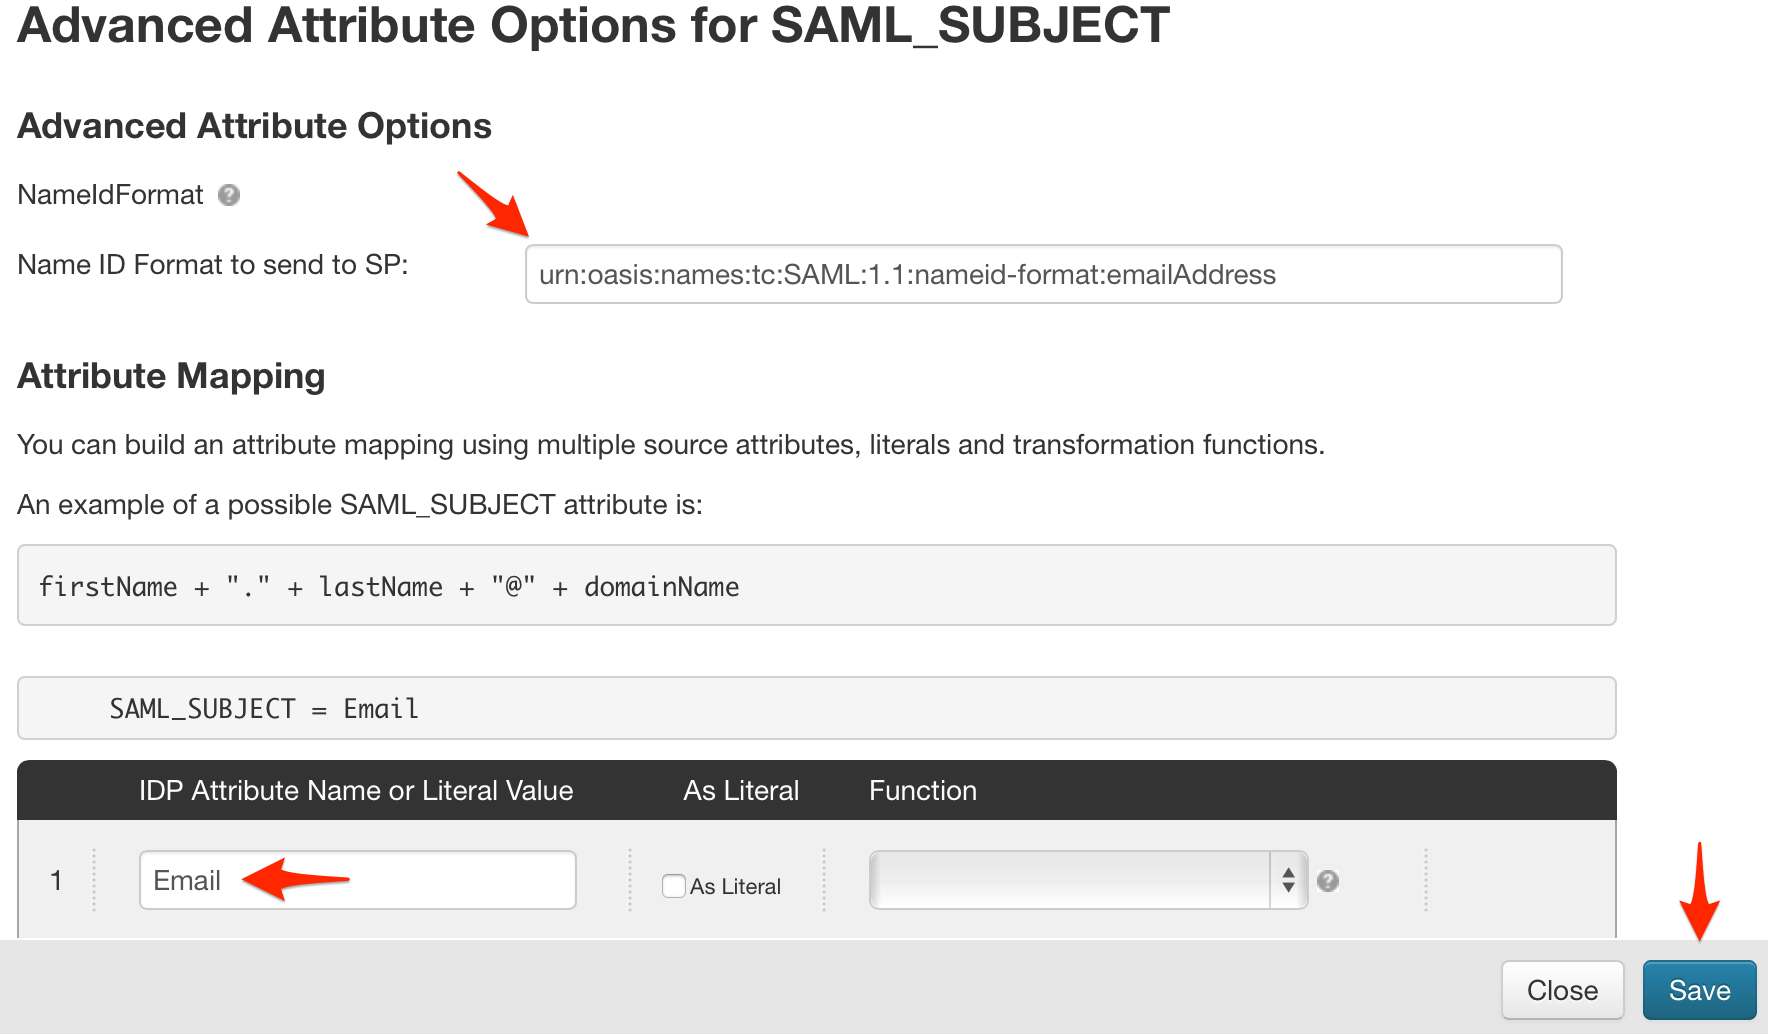Screen dimensions: 1768x1034
Task: Click the "Advanced Attribute Options" subheading
Action: coord(255,126)
